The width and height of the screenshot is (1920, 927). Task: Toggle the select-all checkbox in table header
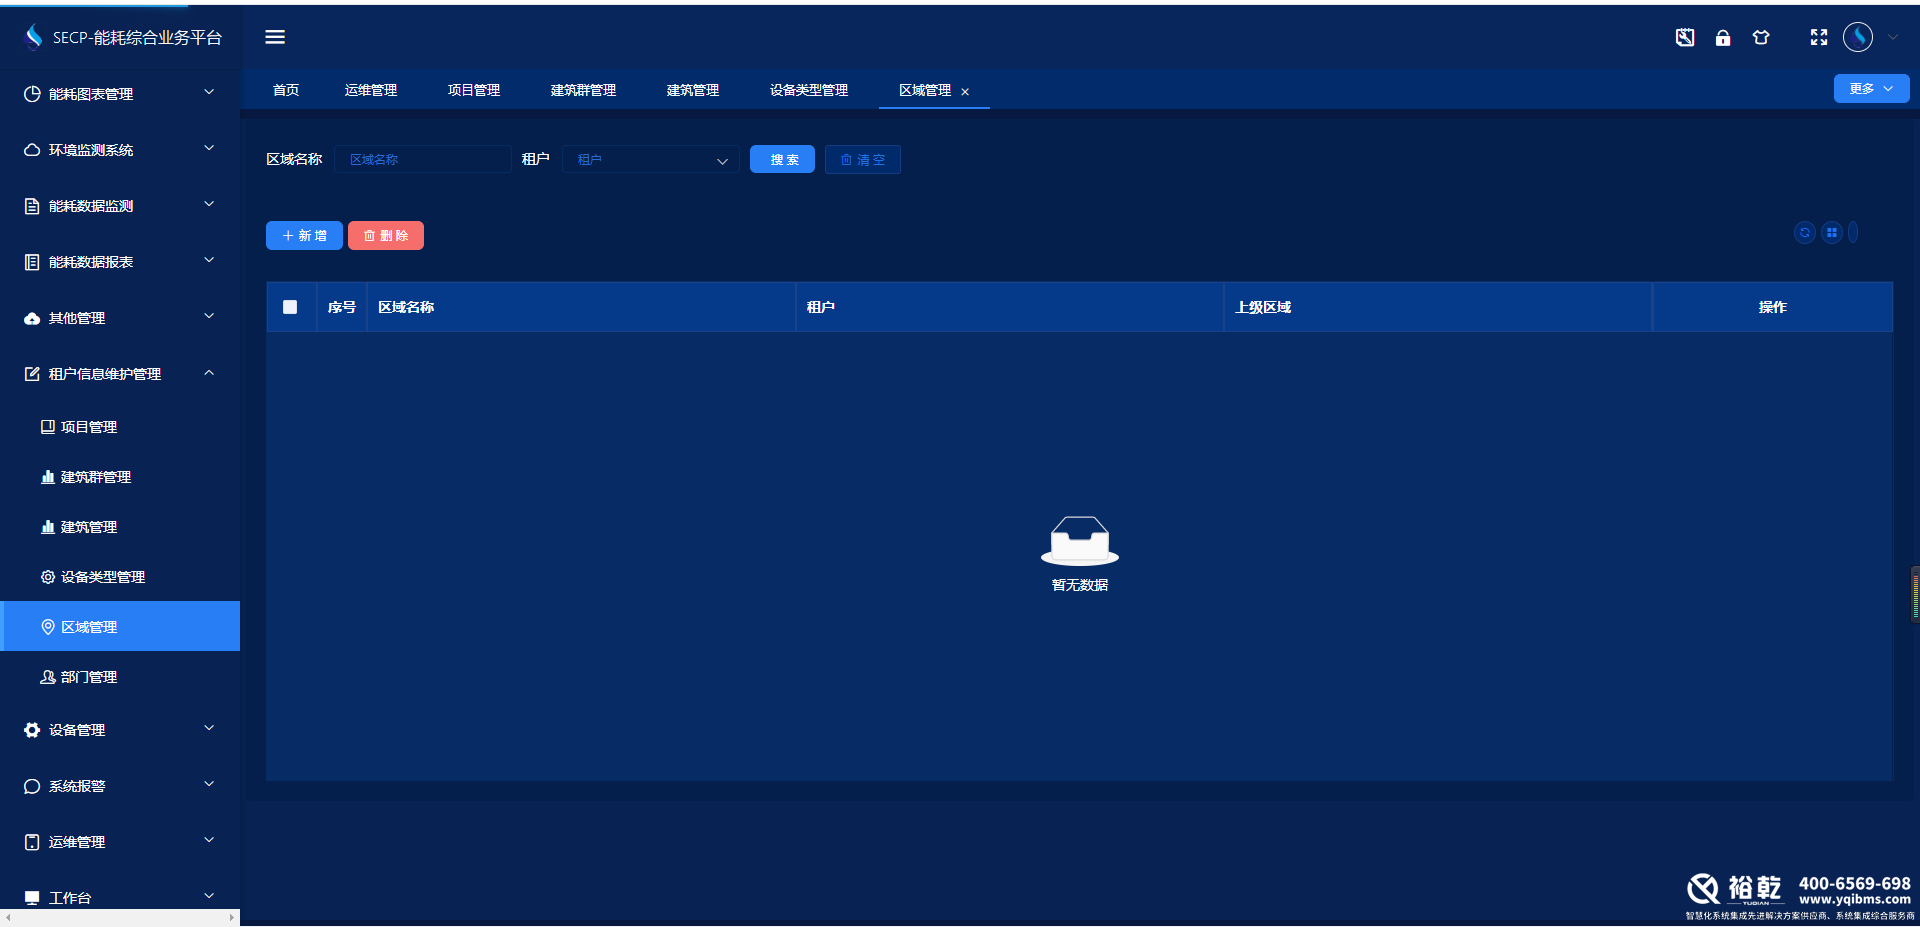pos(291,307)
